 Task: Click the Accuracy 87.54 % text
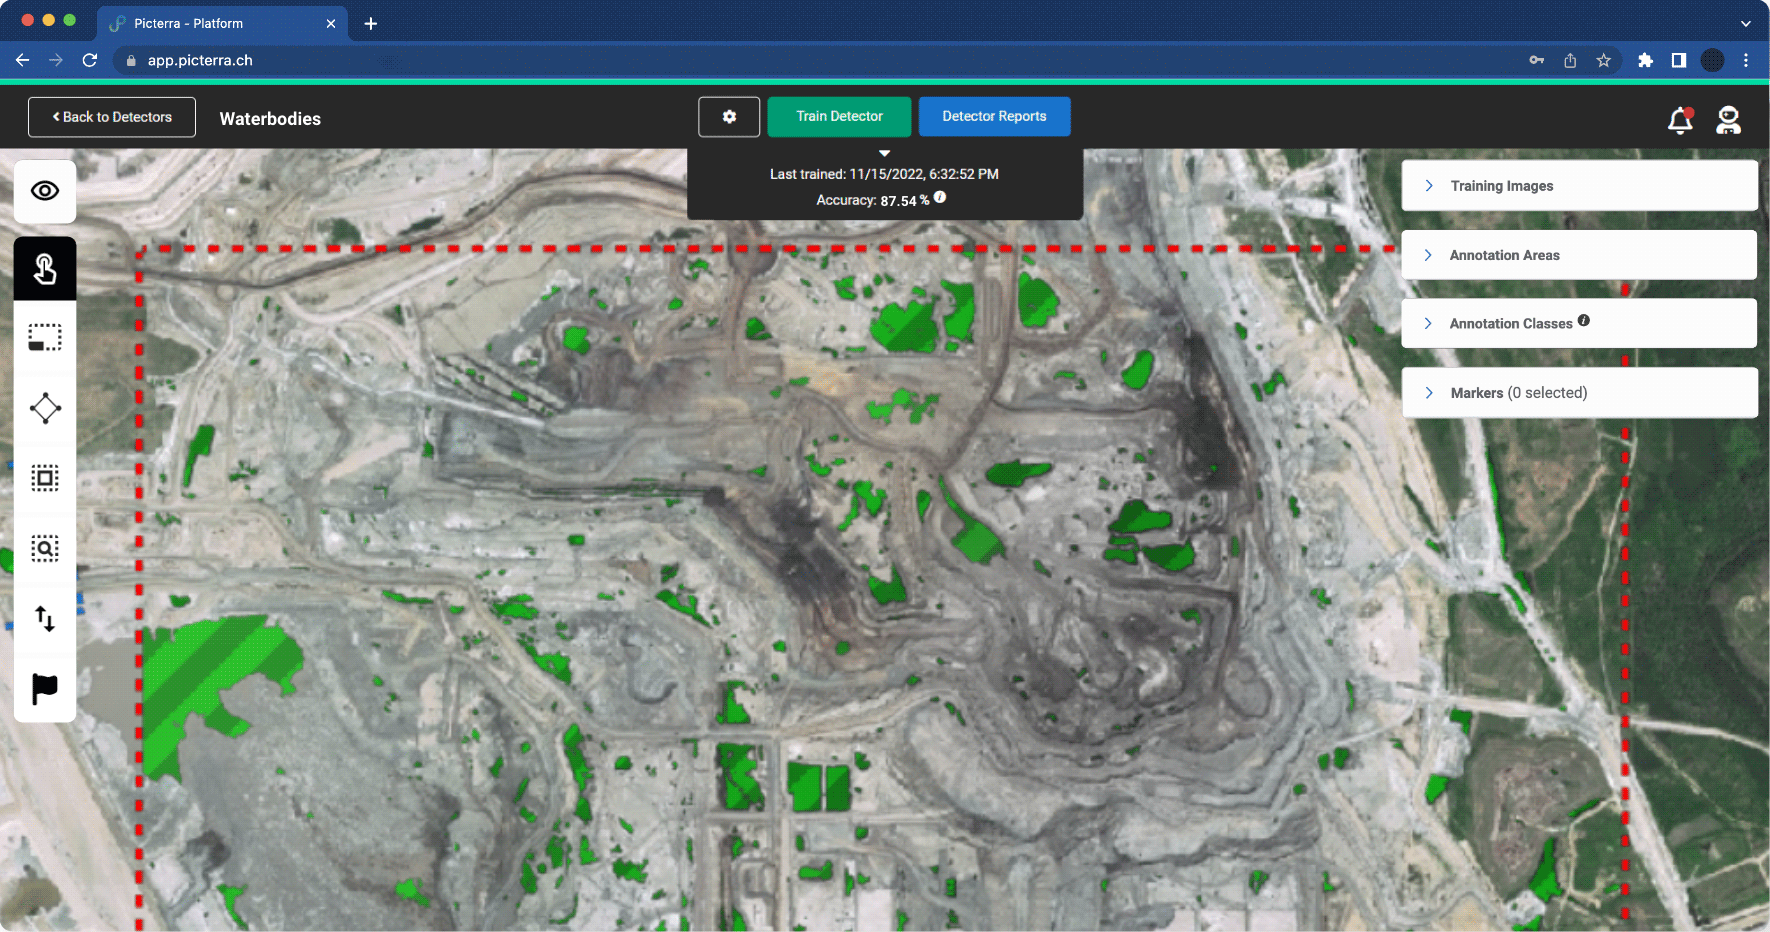point(873,200)
